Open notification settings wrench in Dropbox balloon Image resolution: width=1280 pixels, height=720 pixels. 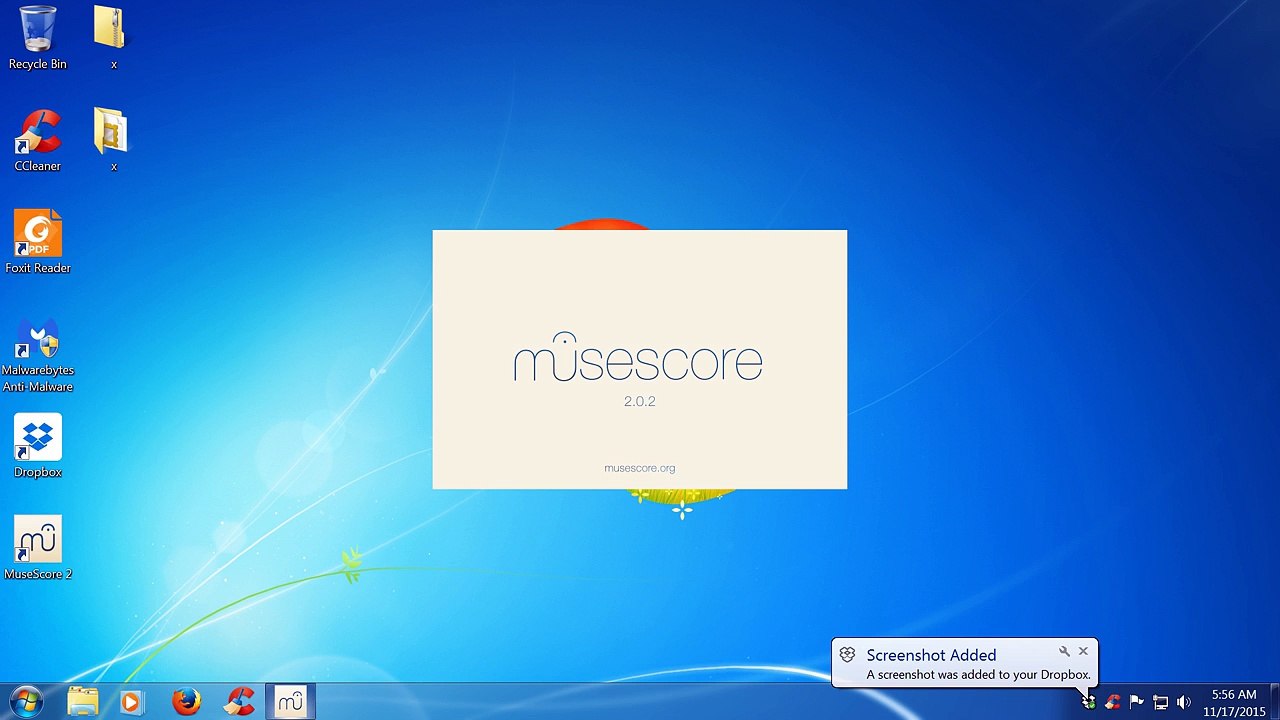[x=1064, y=652]
